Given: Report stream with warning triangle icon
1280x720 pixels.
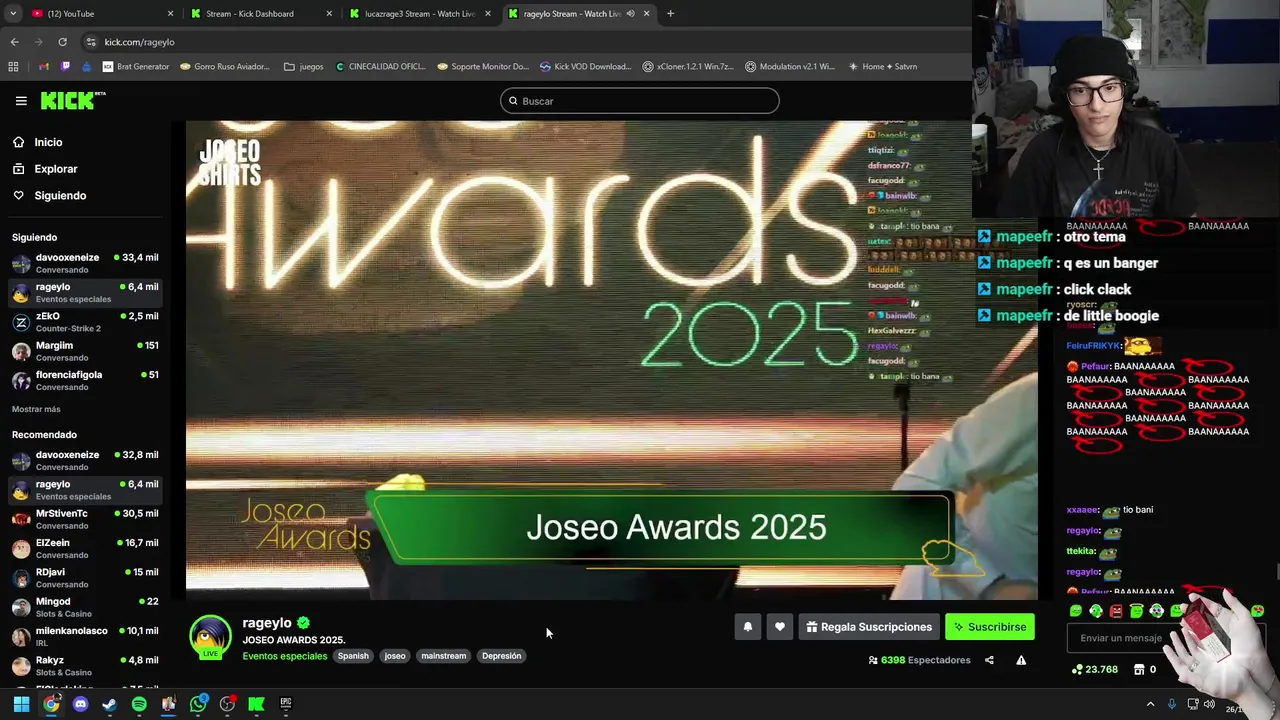Looking at the screenshot, I should click(1021, 660).
